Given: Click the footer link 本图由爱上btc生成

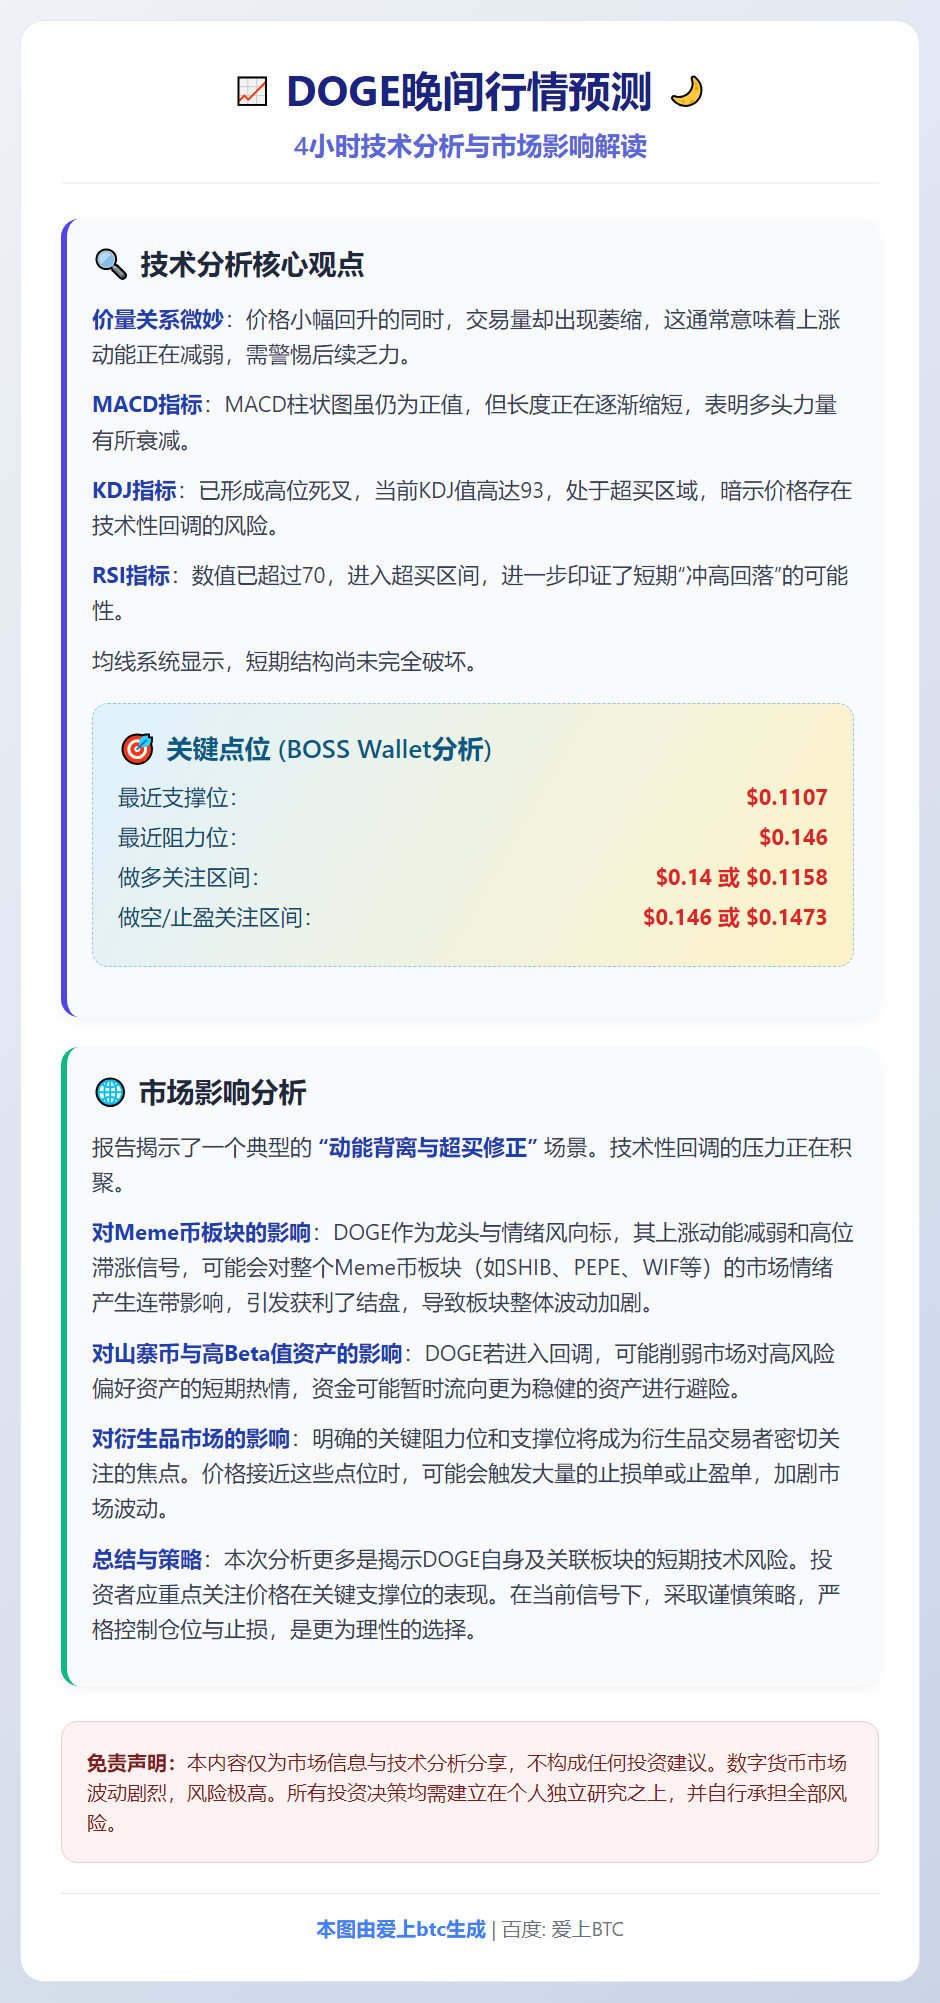Looking at the screenshot, I should click(x=401, y=1930).
